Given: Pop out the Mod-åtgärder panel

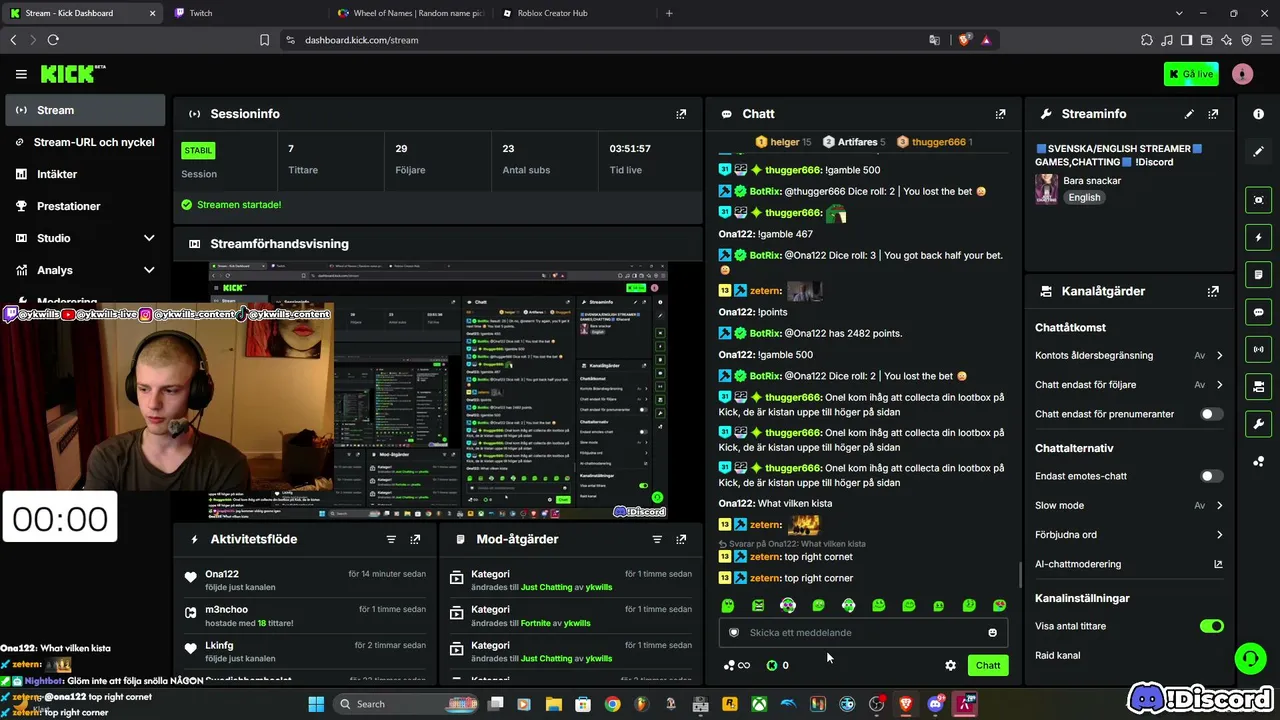Looking at the screenshot, I should point(681,539).
